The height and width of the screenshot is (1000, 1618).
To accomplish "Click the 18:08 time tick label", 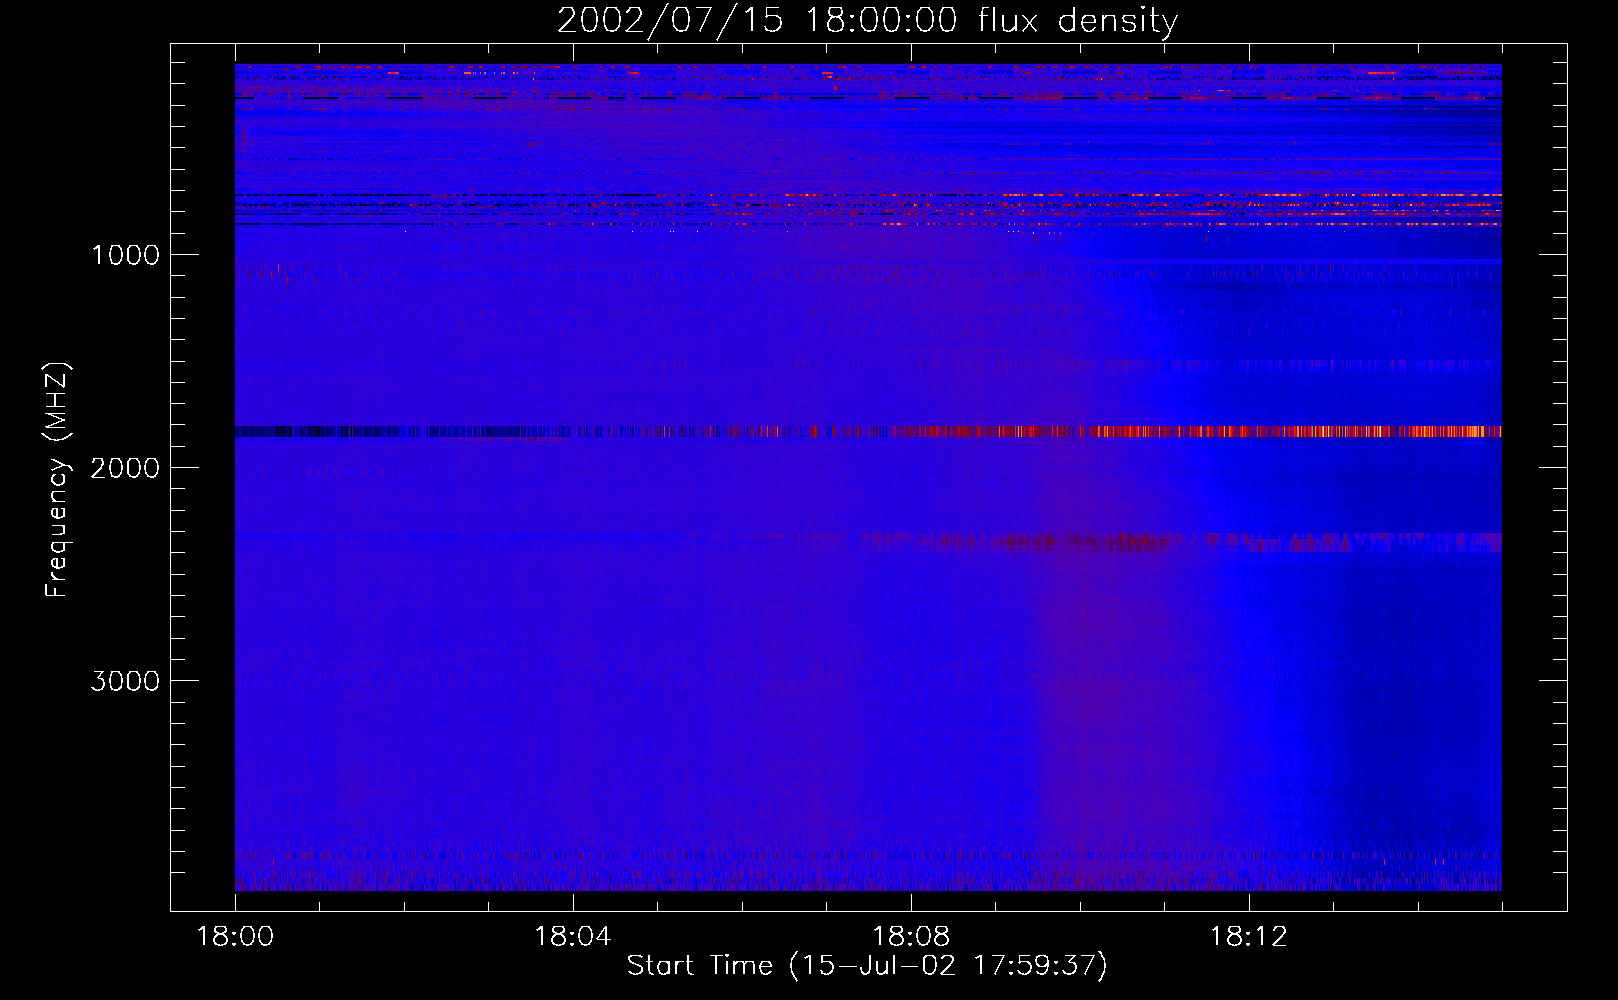I will pyautogui.click(x=911, y=937).
